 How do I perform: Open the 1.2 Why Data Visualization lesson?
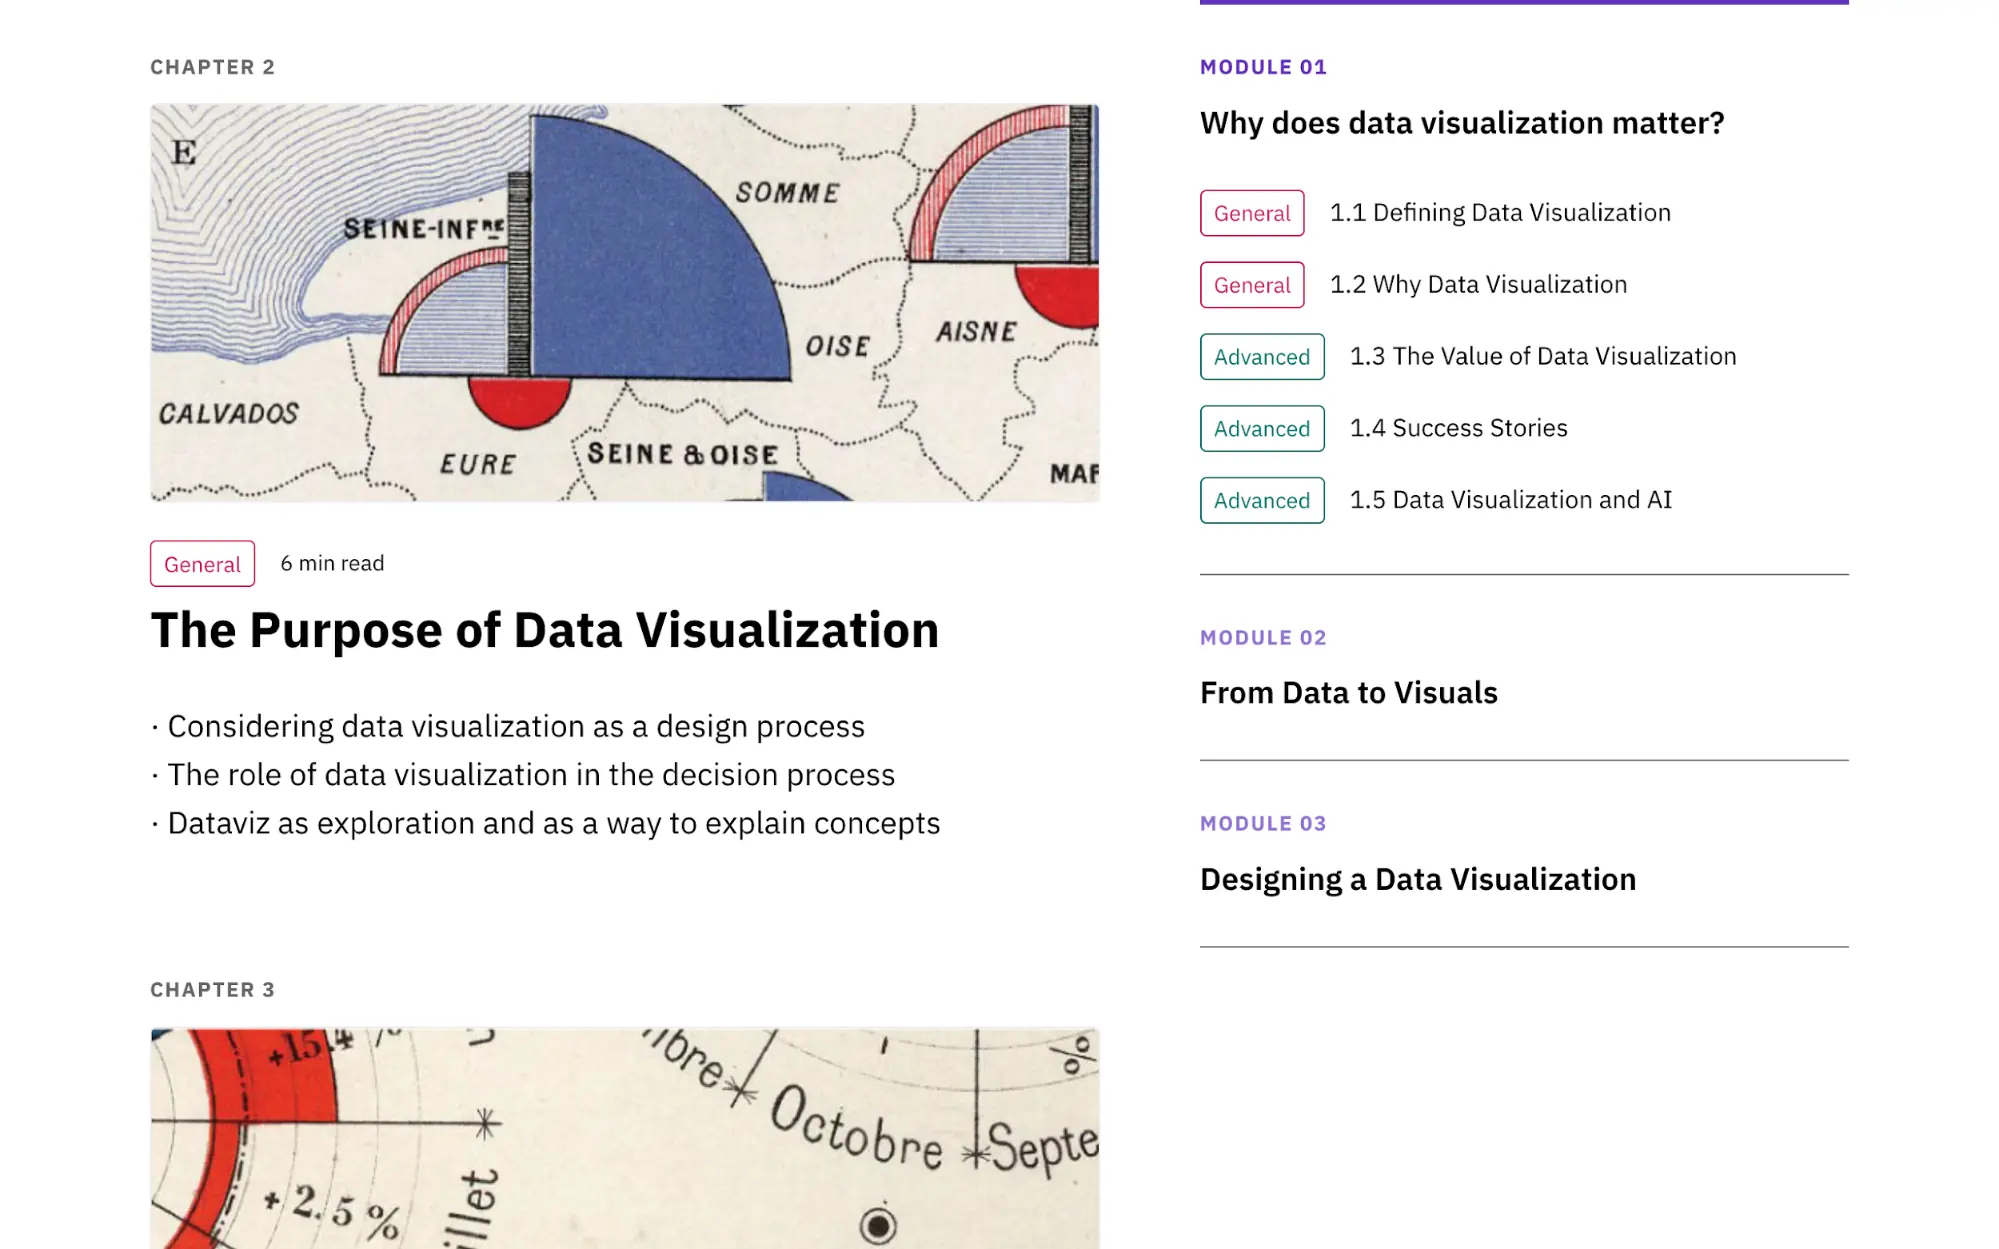pyautogui.click(x=1478, y=285)
